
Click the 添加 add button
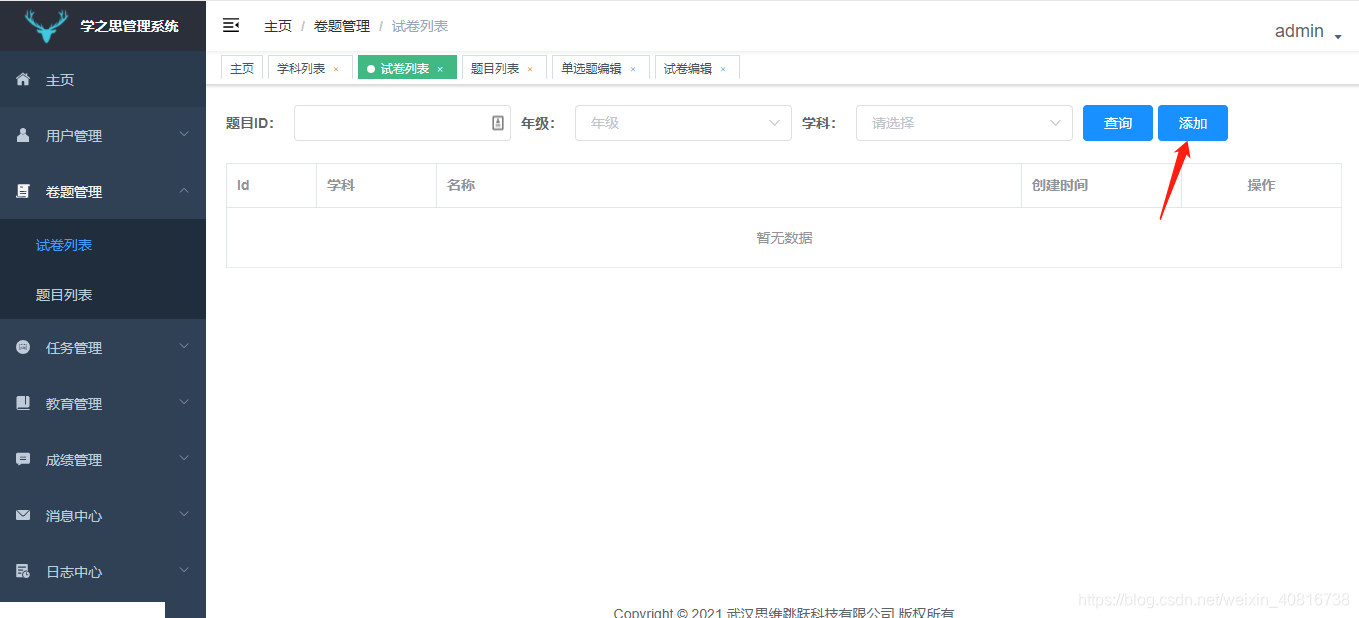point(1192,122)
